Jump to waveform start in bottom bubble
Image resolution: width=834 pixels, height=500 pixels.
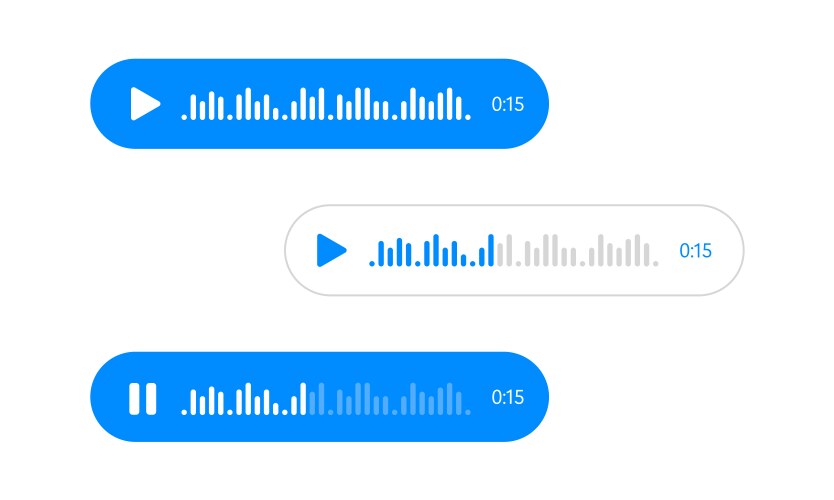(x=184, y=412)
